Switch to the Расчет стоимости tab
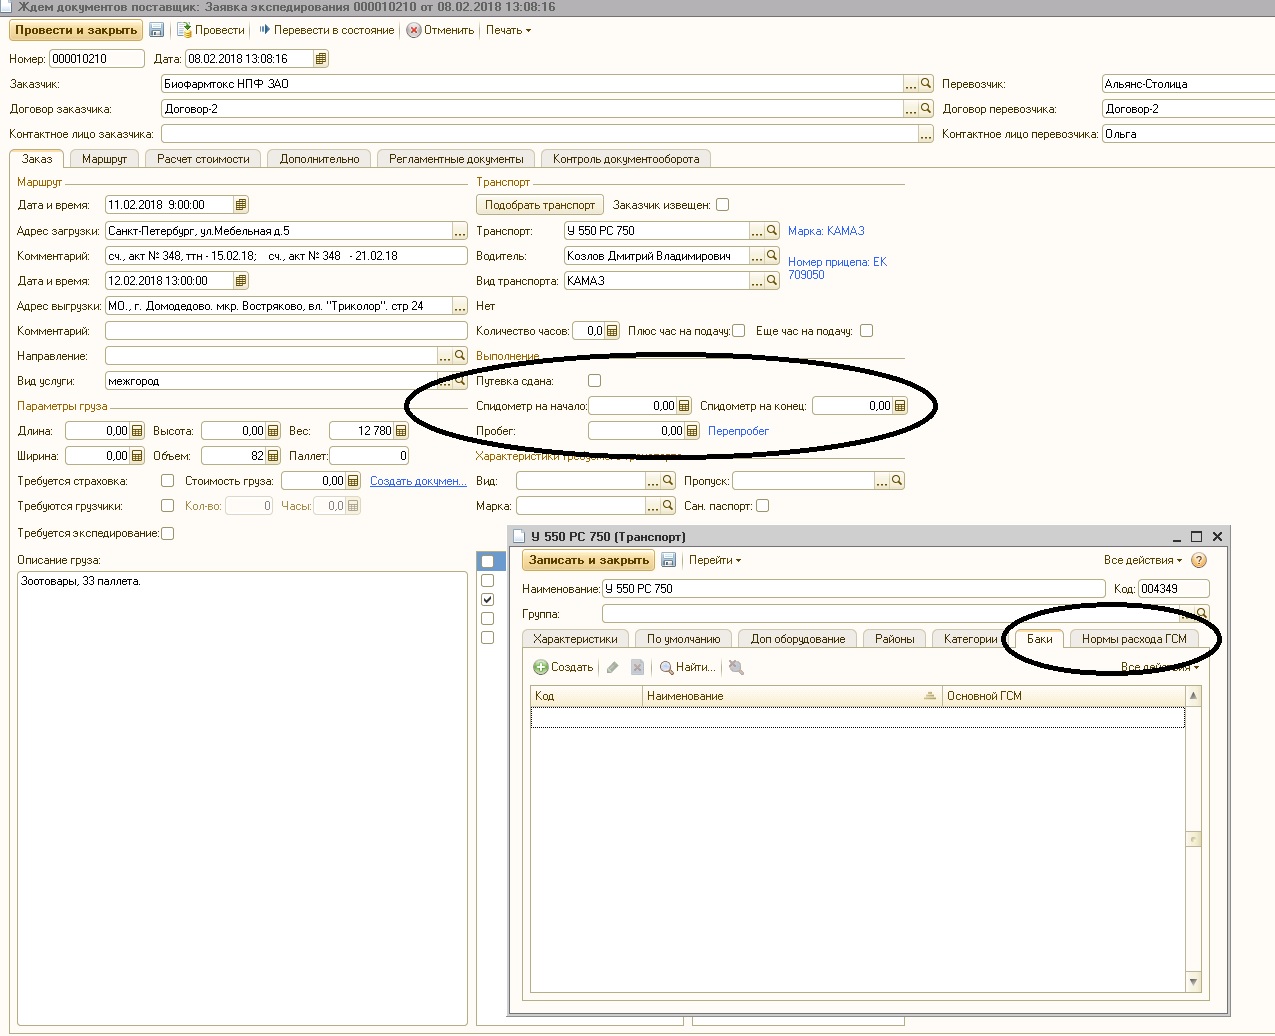 pyautogui.click(x=203, y=159)
